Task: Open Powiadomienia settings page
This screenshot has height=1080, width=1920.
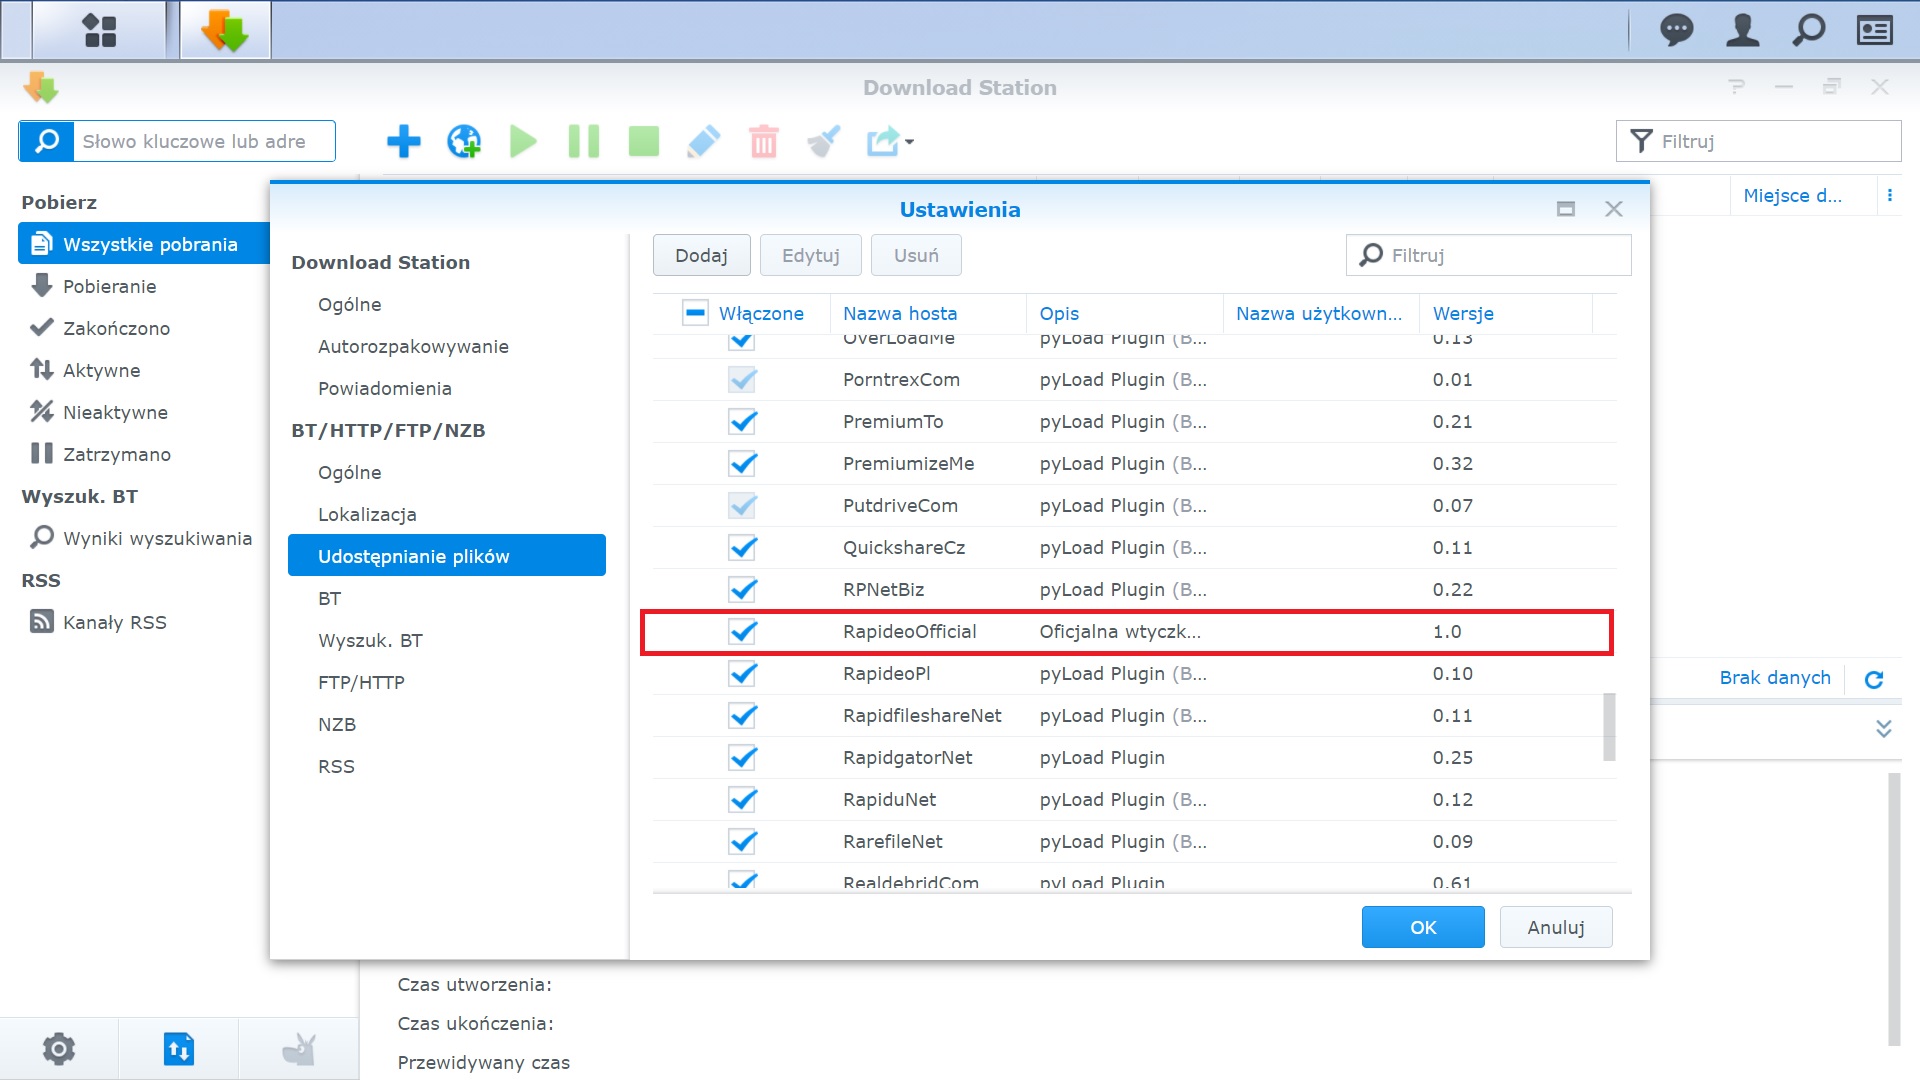Action: click(384, 388)
